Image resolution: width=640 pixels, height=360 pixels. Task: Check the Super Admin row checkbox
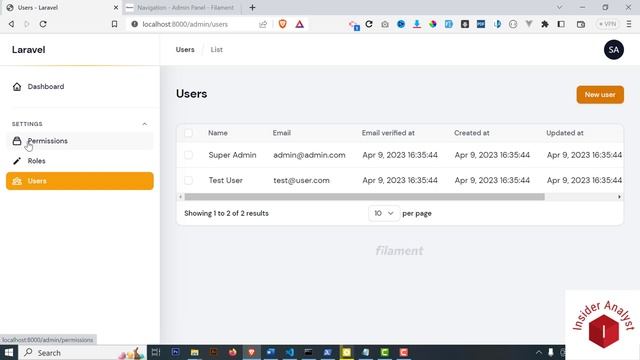click(188, 155)
